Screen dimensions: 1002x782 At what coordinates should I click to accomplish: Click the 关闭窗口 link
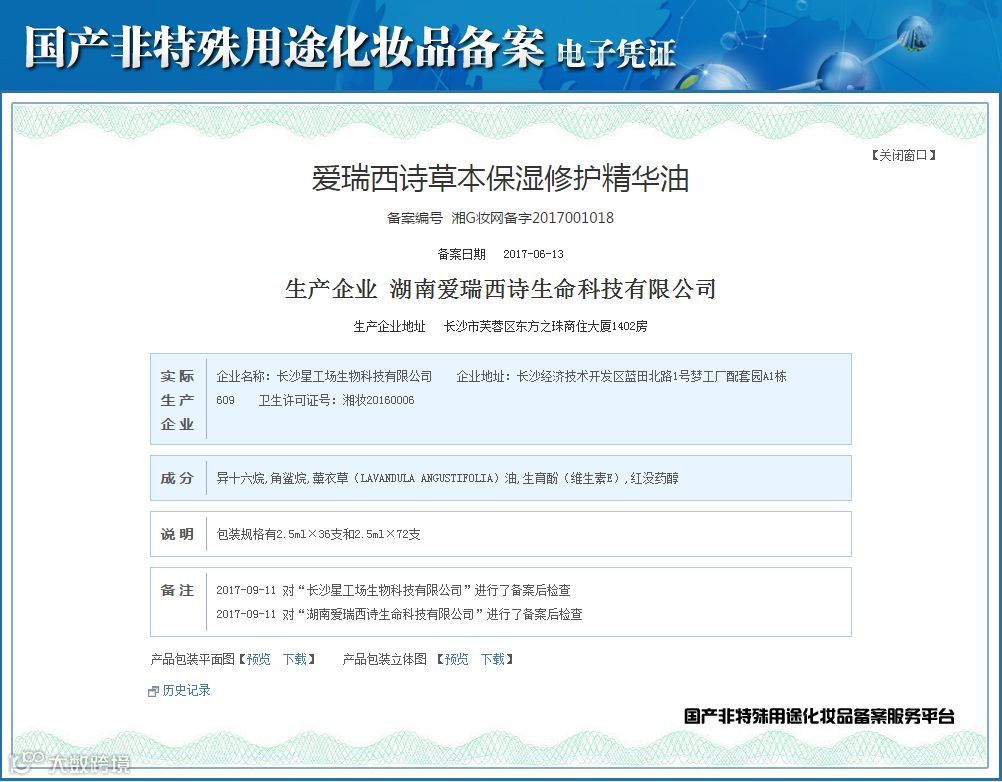point(903,155)
